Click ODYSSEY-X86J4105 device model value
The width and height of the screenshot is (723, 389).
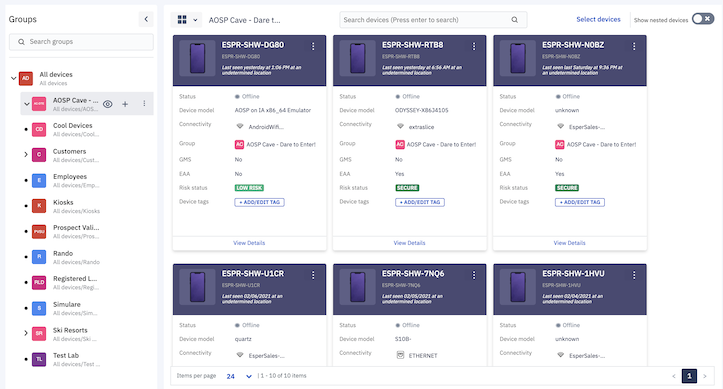(421, 110)
